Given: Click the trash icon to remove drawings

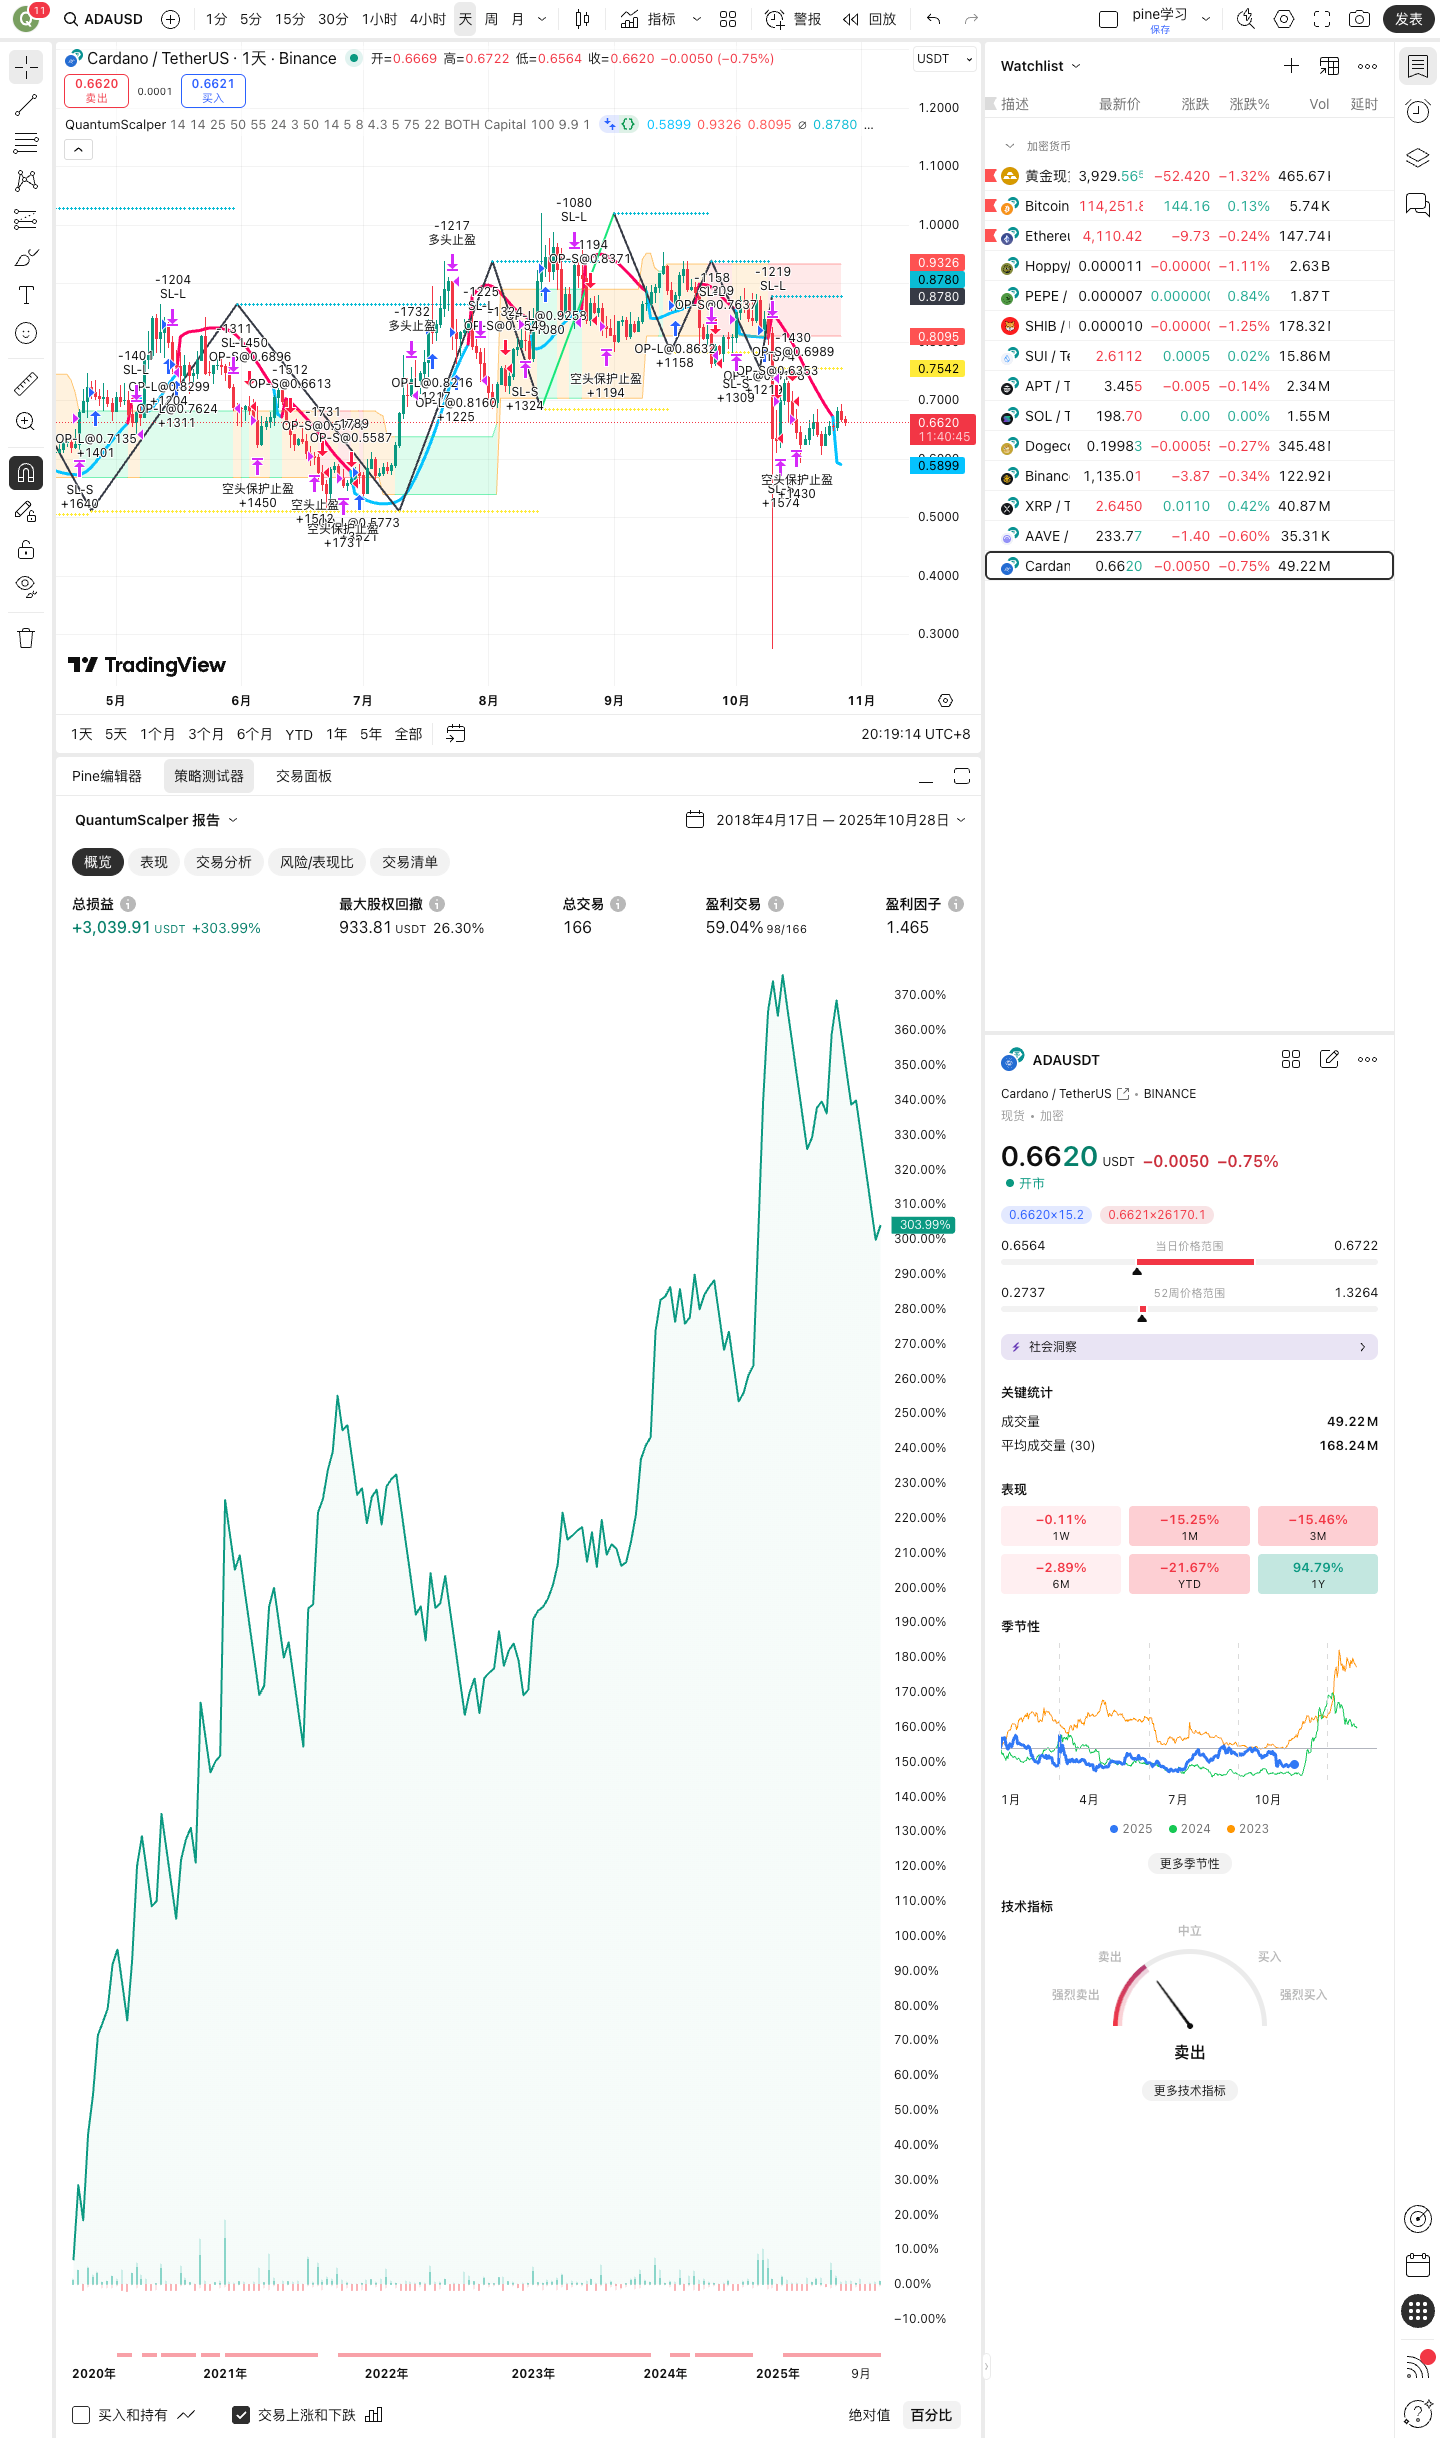Looking at the screenshot, I should coord(26,638).
